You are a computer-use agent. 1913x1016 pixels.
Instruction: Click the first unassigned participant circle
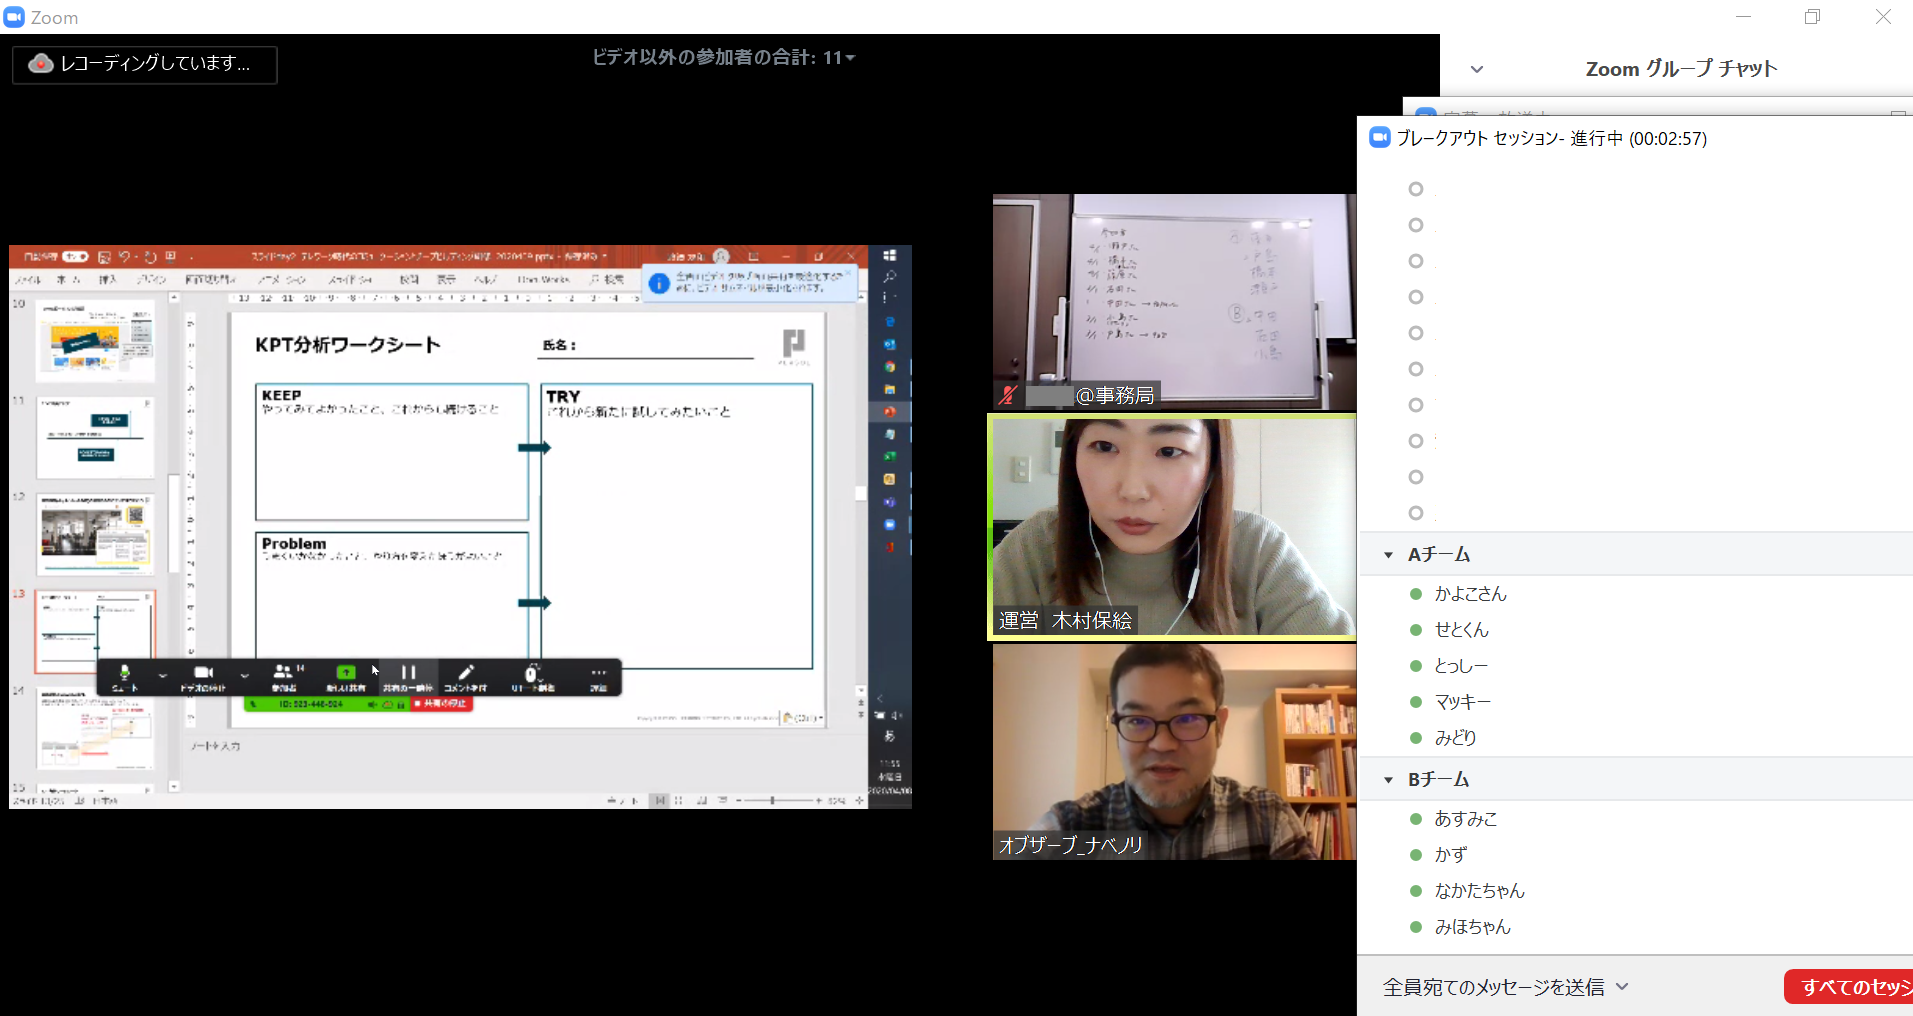click(1416, 189)
